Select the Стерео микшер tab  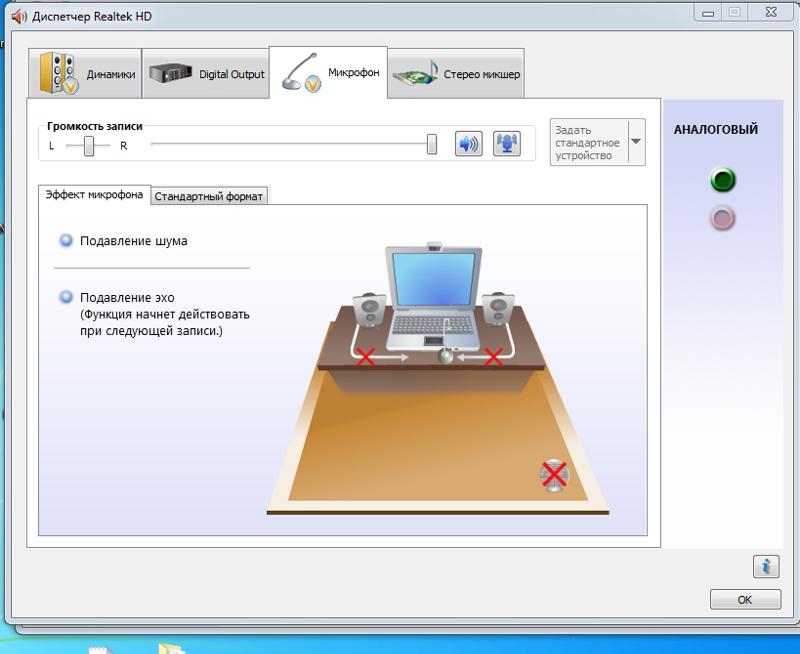pyautogui.click(x=456, y=74)
